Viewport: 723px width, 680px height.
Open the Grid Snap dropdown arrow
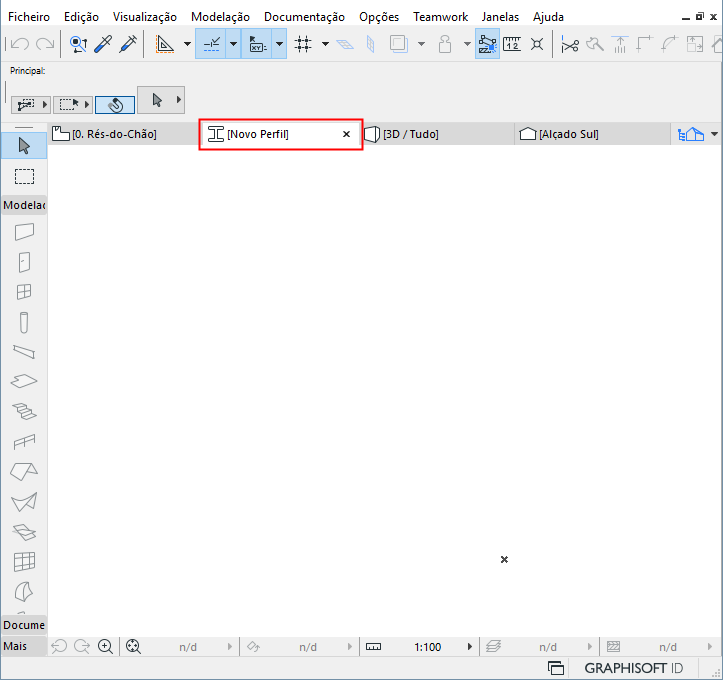(x=326, y=44)
